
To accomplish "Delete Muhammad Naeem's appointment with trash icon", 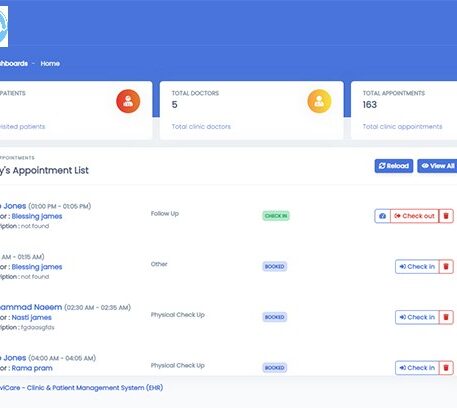I will point(446,317).
